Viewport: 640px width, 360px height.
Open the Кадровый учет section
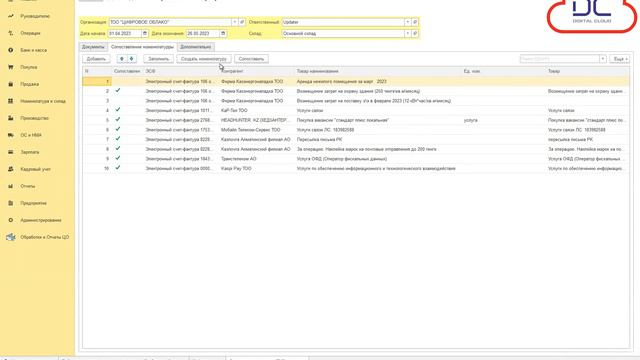click(x=36, y=169)
